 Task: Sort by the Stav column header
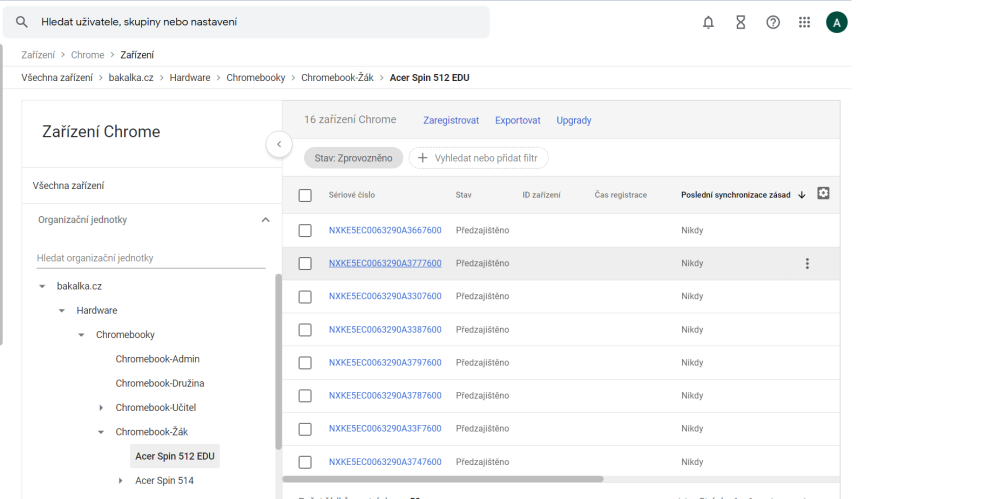coord(464,195)
